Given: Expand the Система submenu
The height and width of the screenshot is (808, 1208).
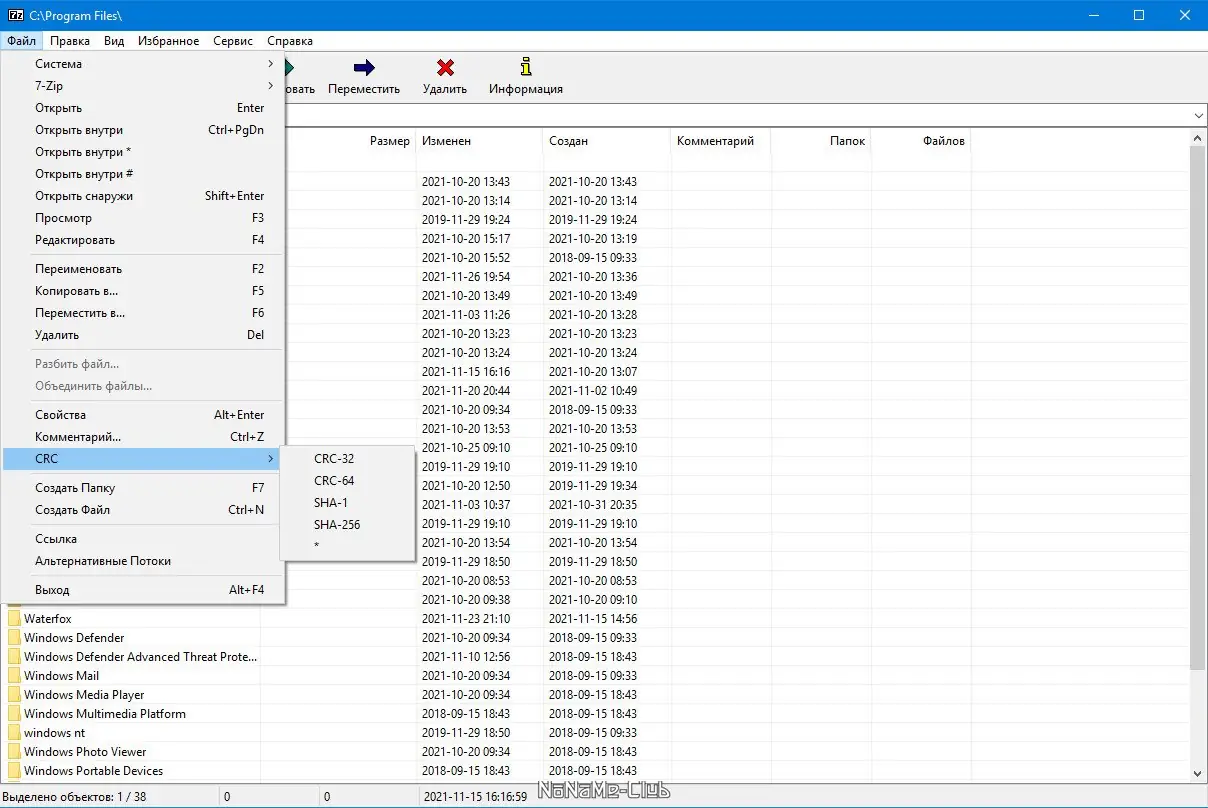Looking at the screenshot, I should coord(144,64).
